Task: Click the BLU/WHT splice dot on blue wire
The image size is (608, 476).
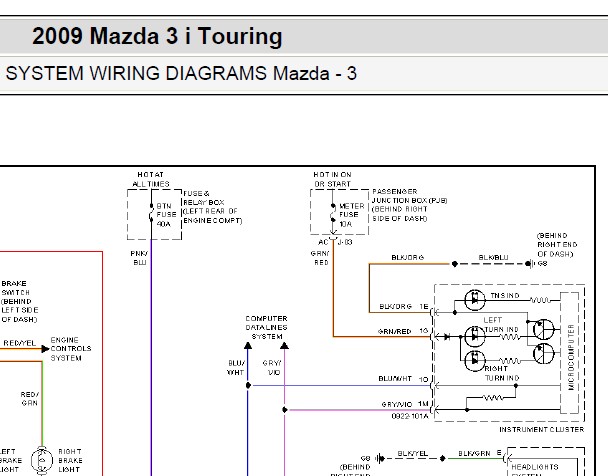Action: pos(248,385)
